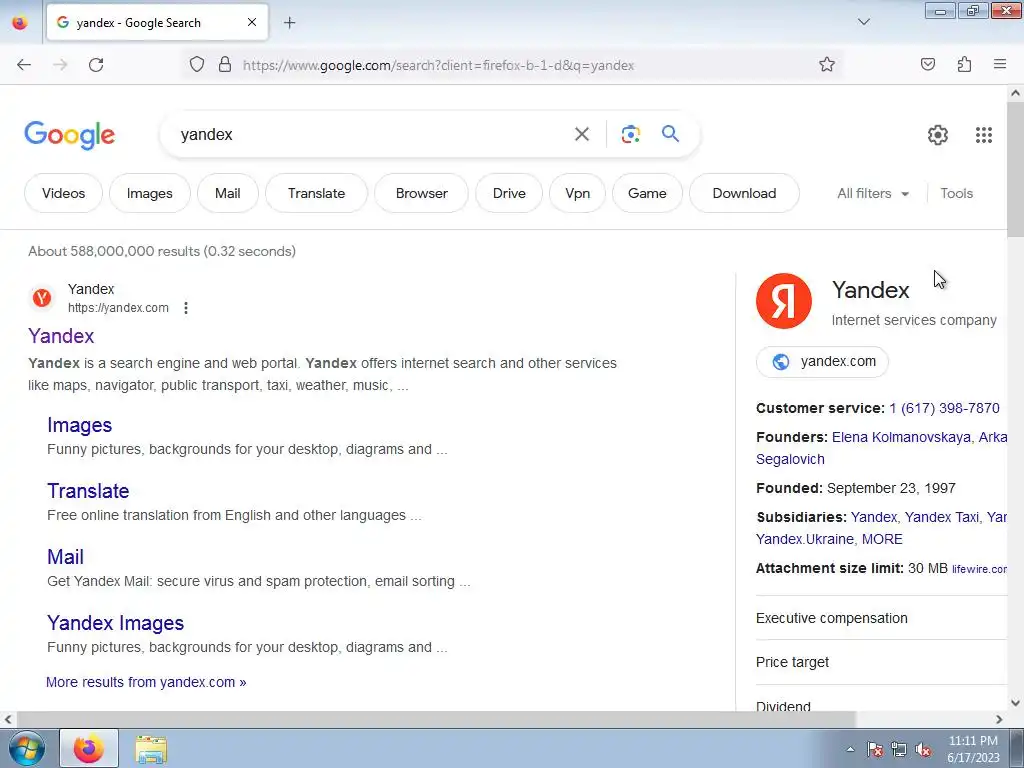Viewport: 1024px width, 768px height.
Task: Clear the search box with X icon
Action: (x=581, y=135)
